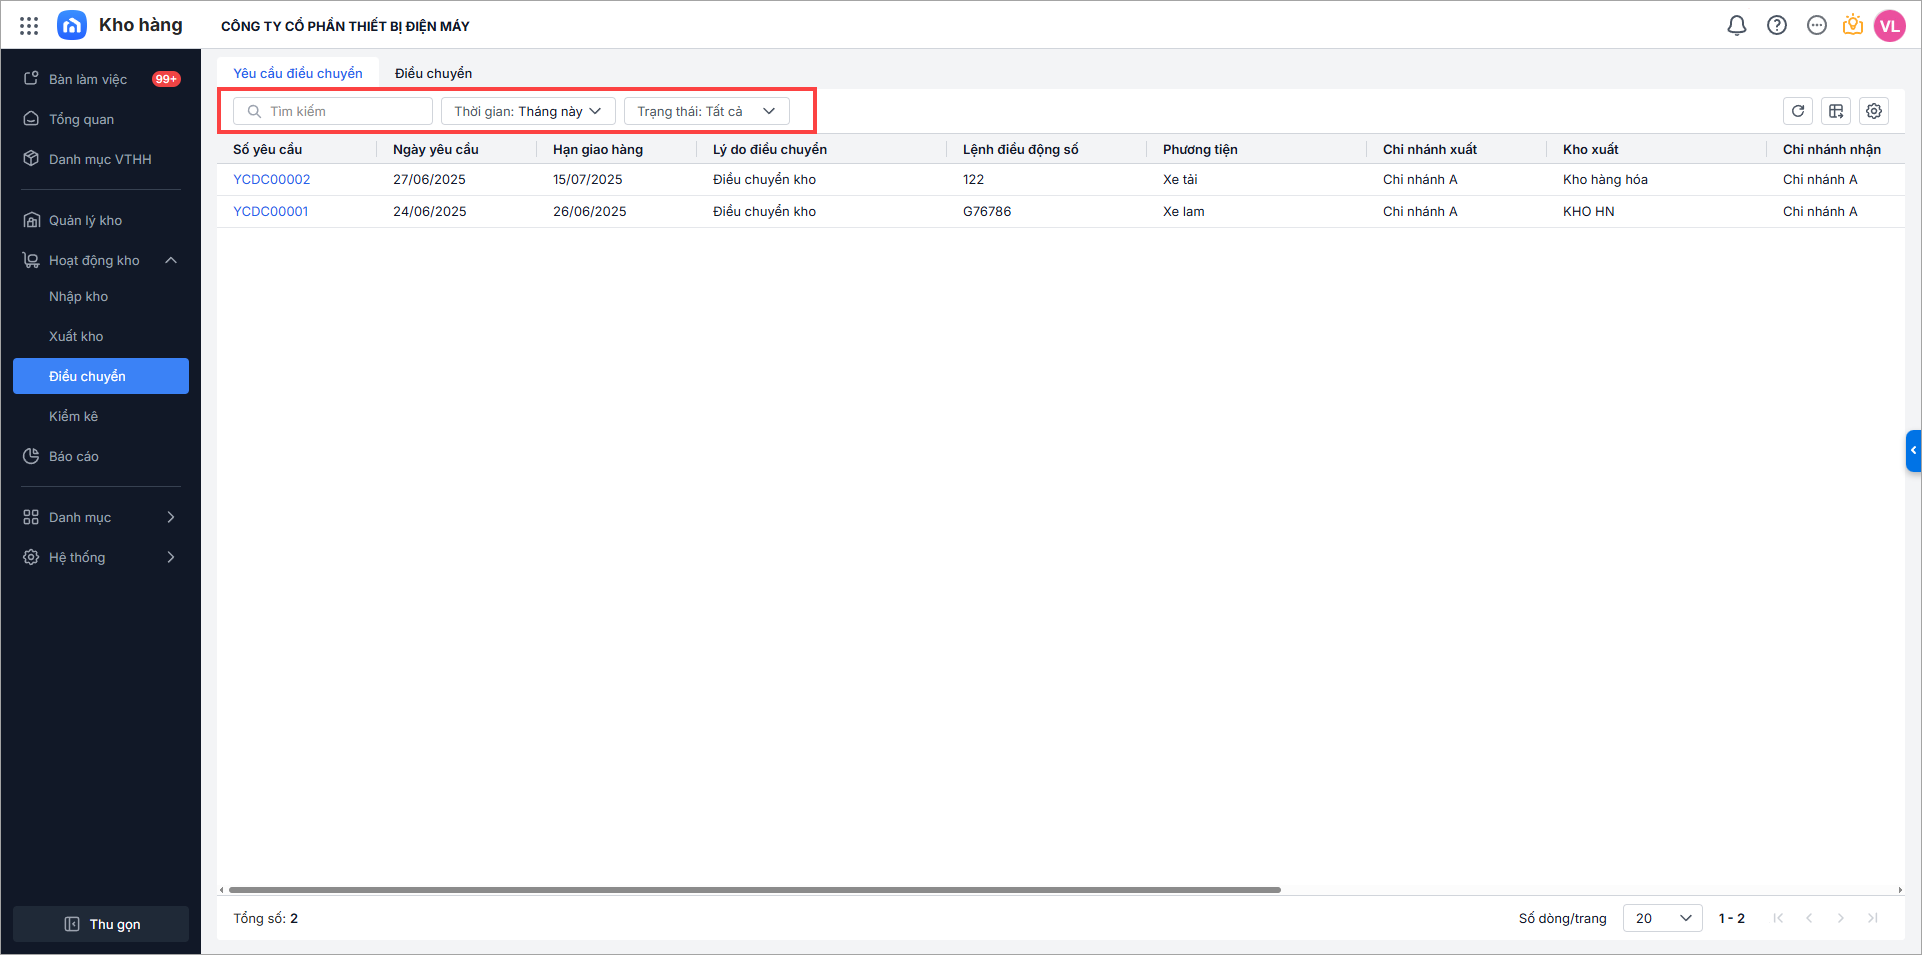This screenshot has height=955, width=1922.
Task: Click the orange gift calendar icon
Action: 1853,25
